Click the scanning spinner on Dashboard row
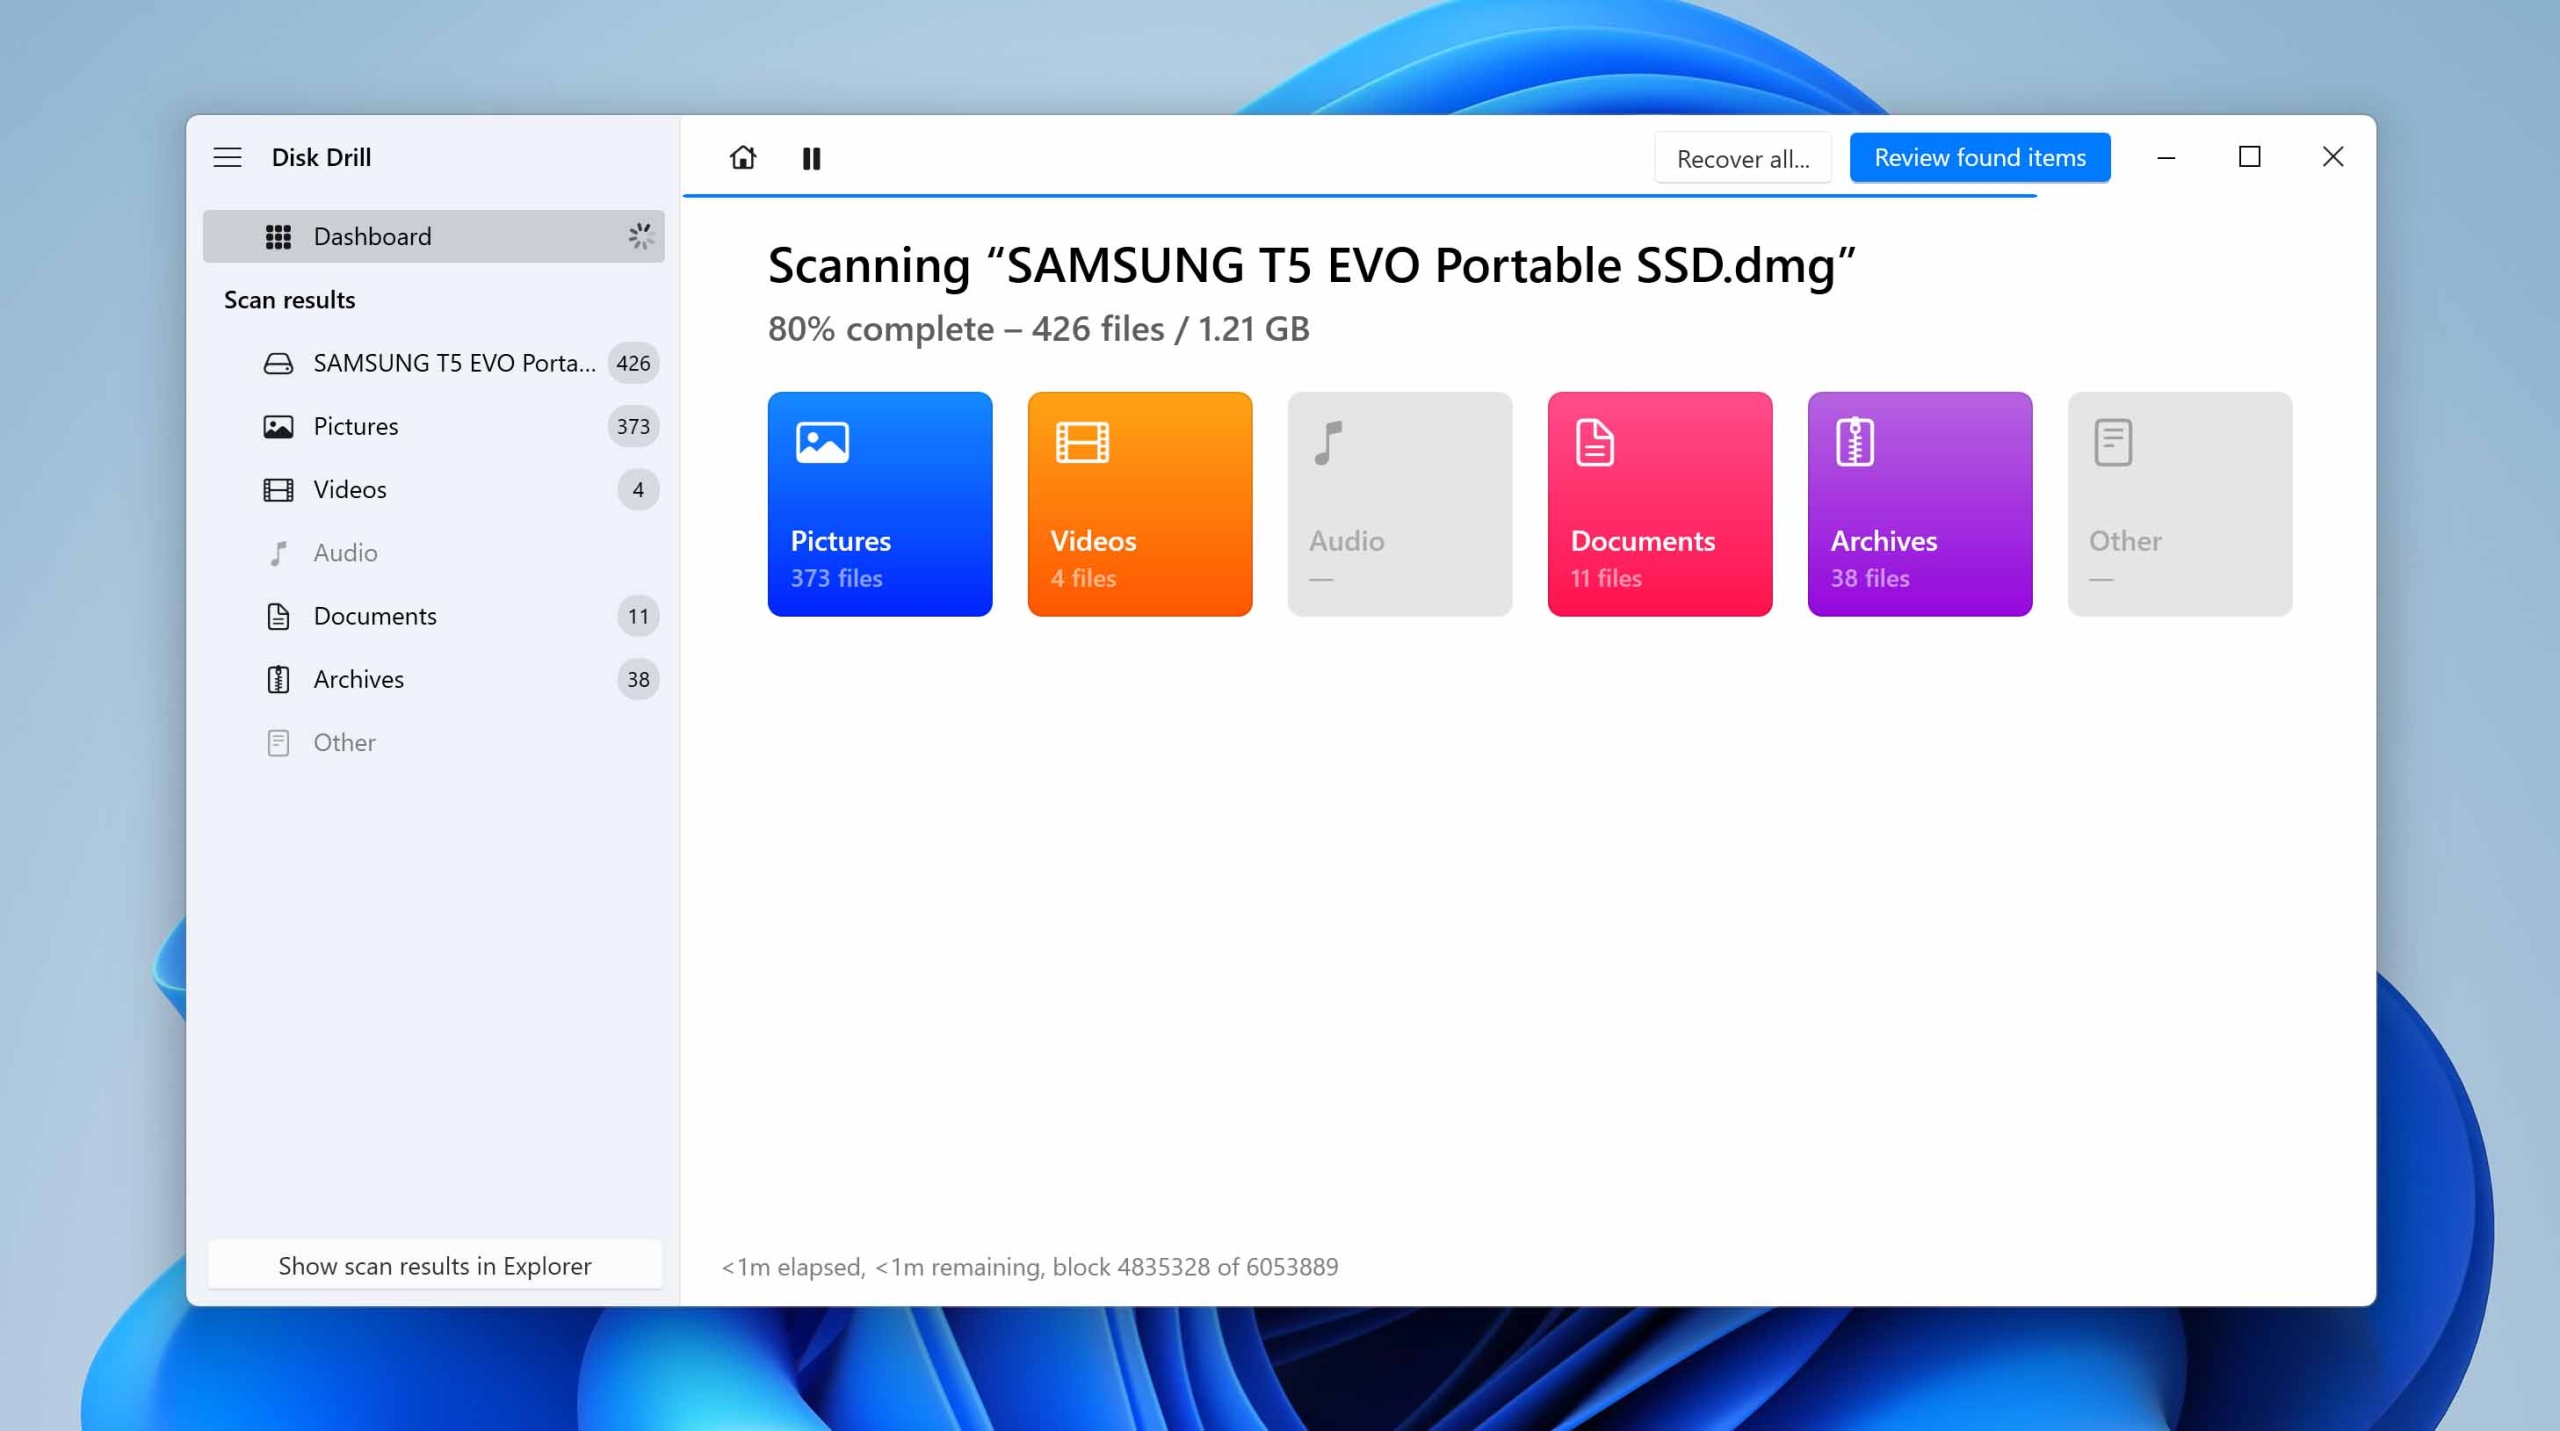This screenshot has width=2560, height=1431. pyautogui.click(x=640, y=236)
